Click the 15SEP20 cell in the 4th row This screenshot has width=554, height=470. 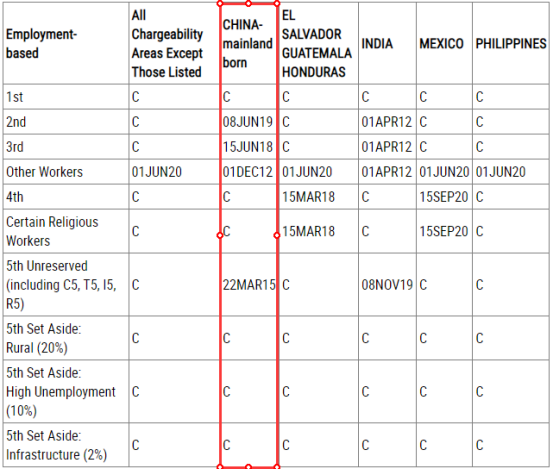(444, 197)
